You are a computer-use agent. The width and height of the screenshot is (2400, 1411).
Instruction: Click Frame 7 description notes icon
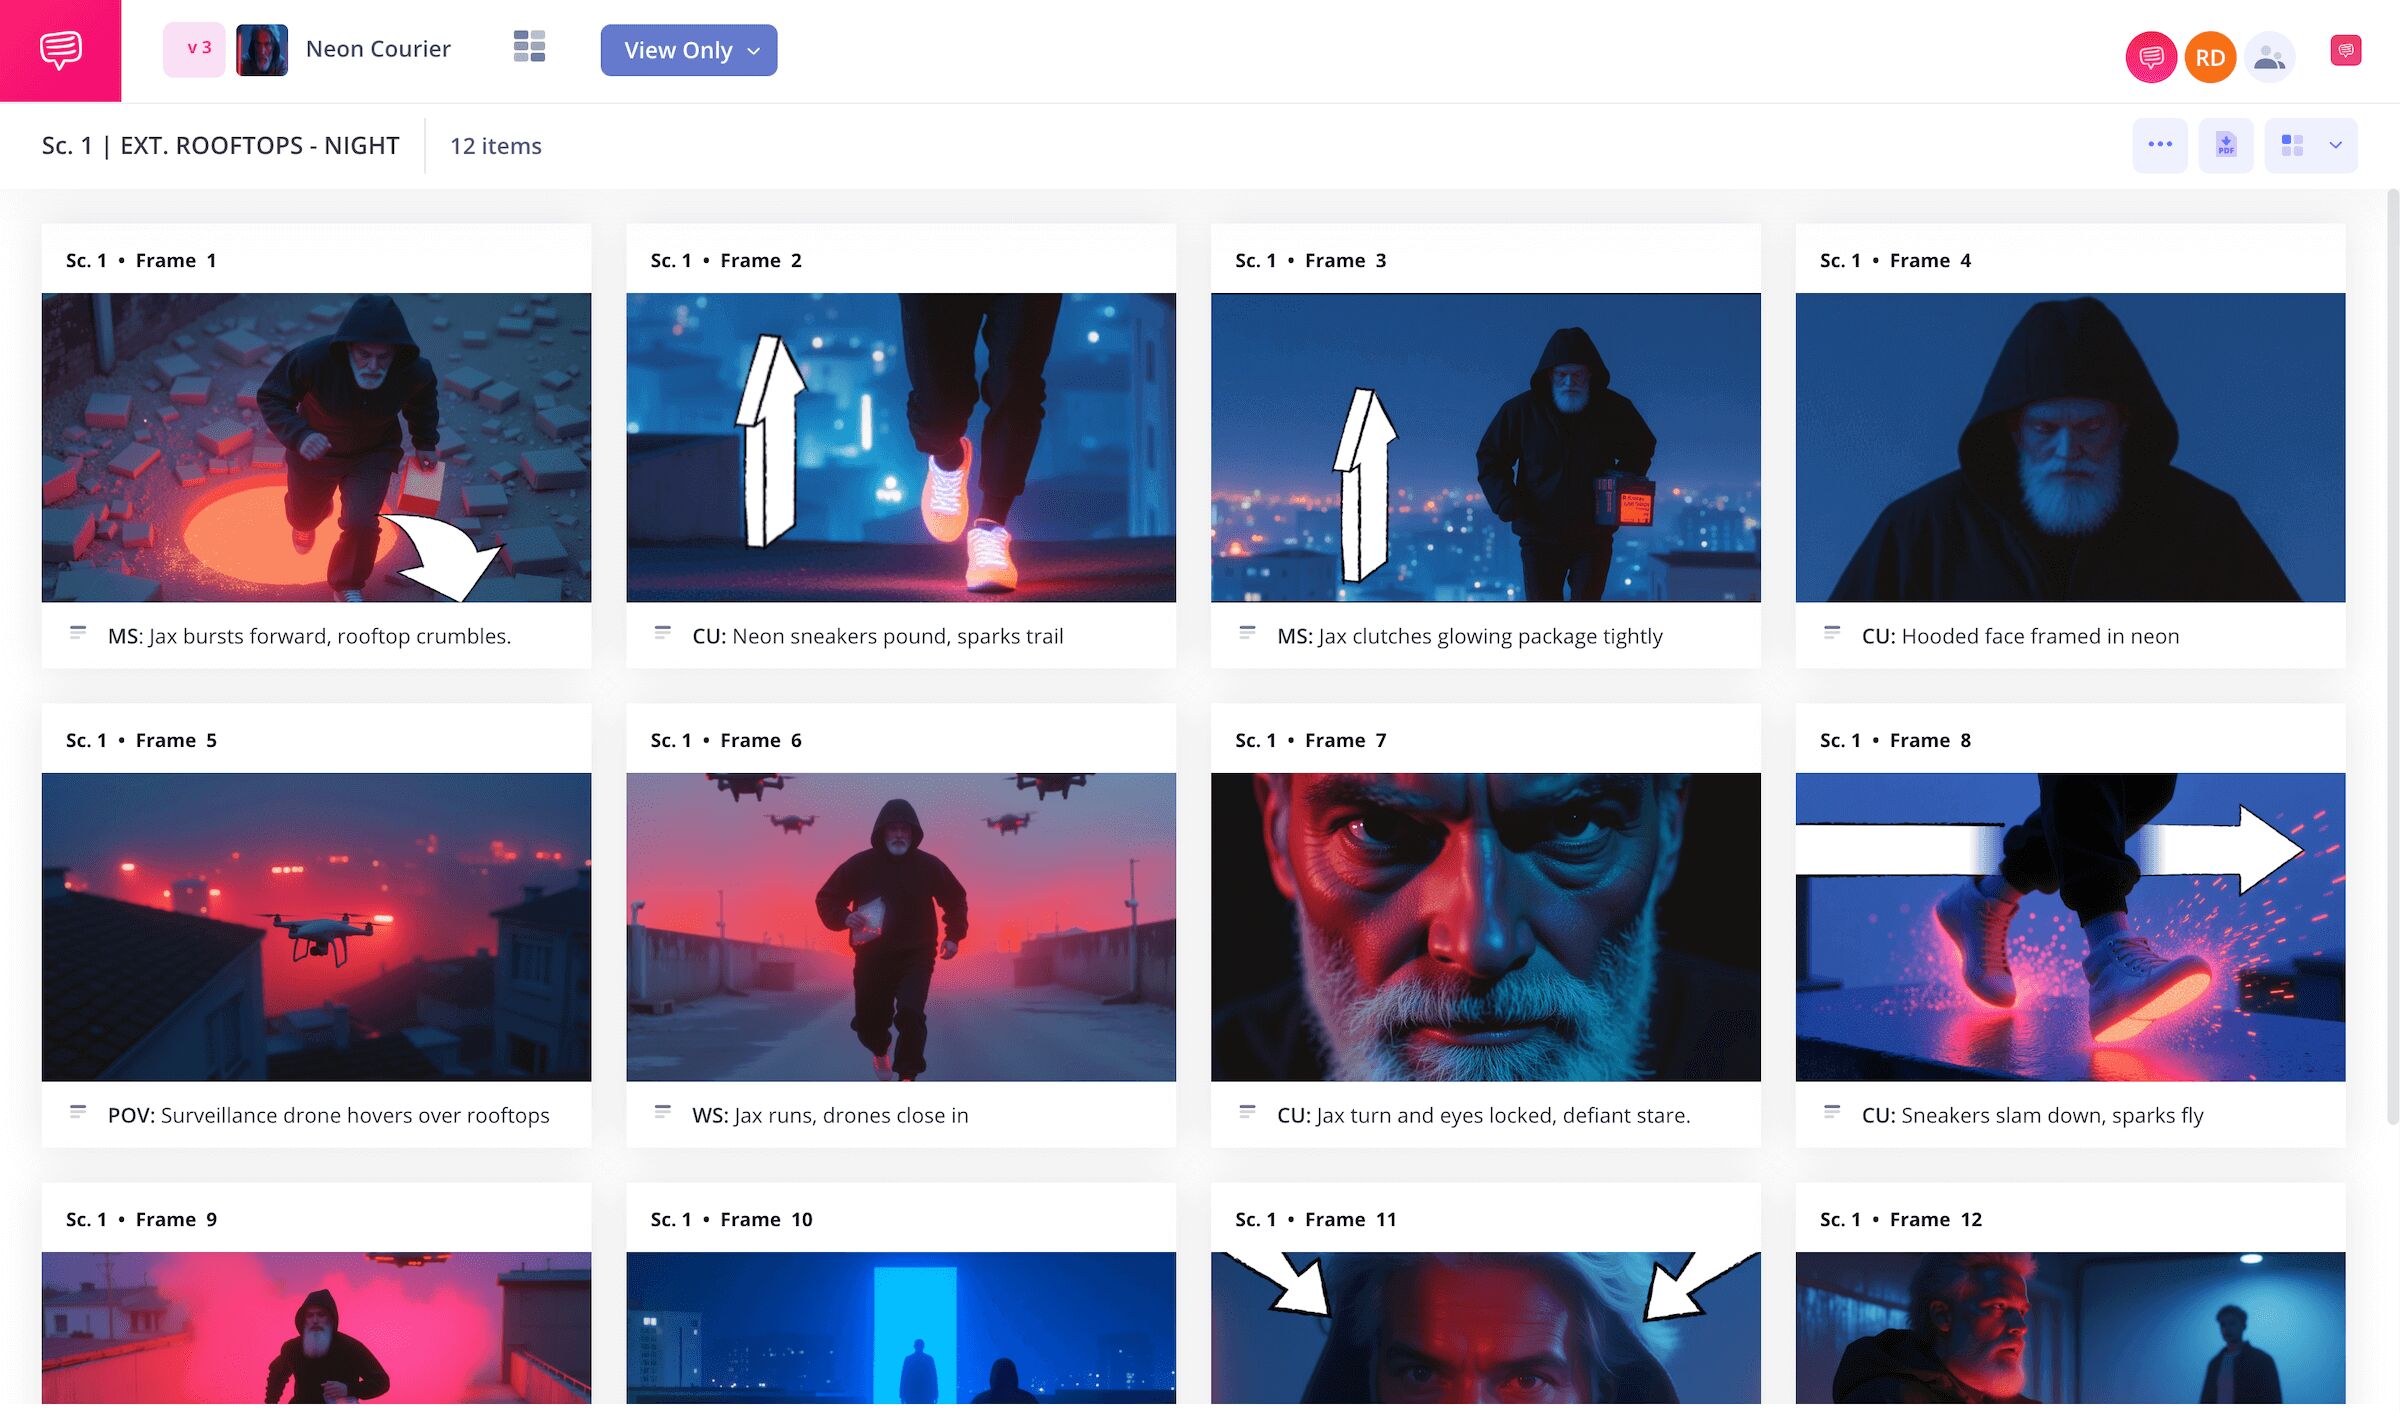pyautogui.click(x=1247, y=1112)
